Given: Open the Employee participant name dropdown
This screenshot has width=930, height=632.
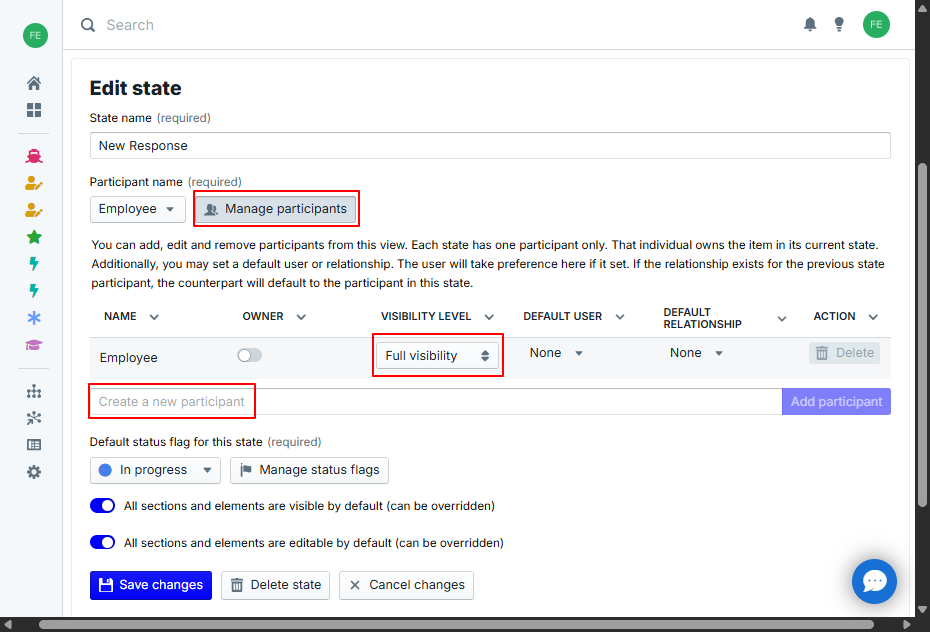Looking at the screenshot, I should pos(137,209).
